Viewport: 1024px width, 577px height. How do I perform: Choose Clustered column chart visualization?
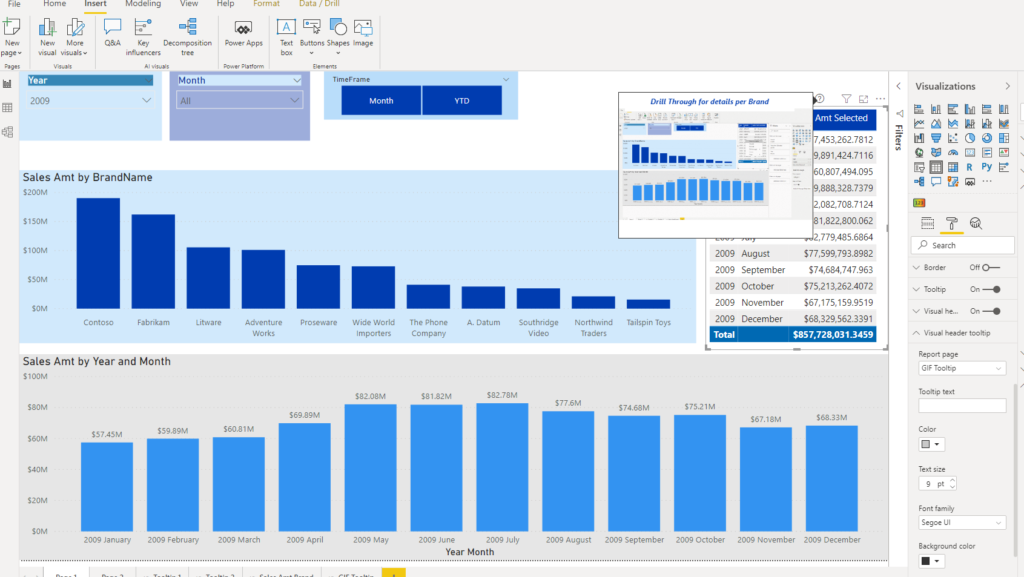point(970,109)
